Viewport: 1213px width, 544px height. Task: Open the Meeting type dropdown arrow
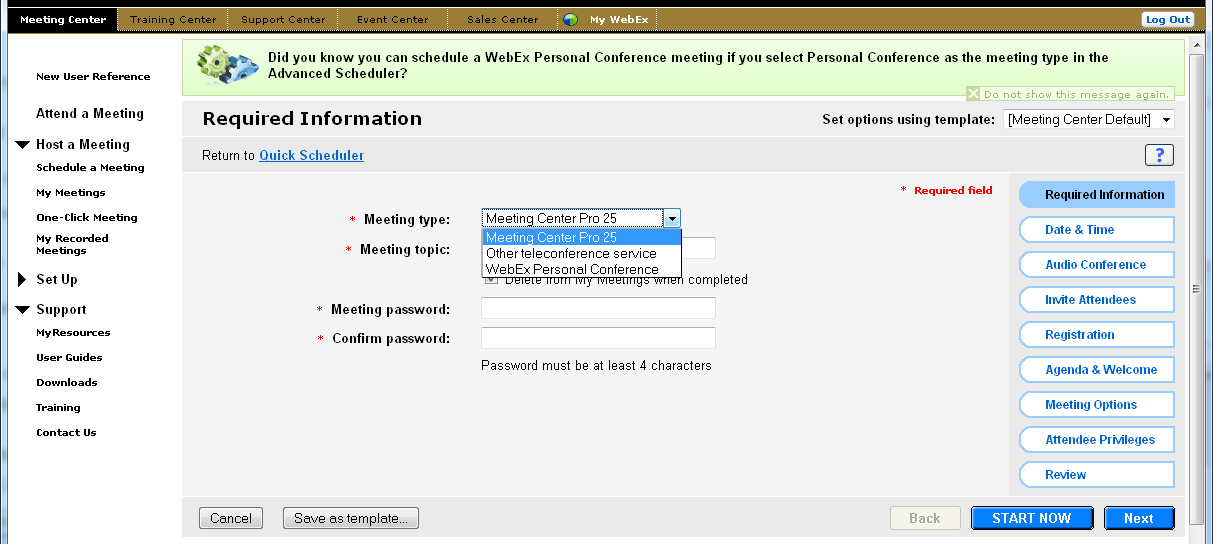tap(672, 219)
